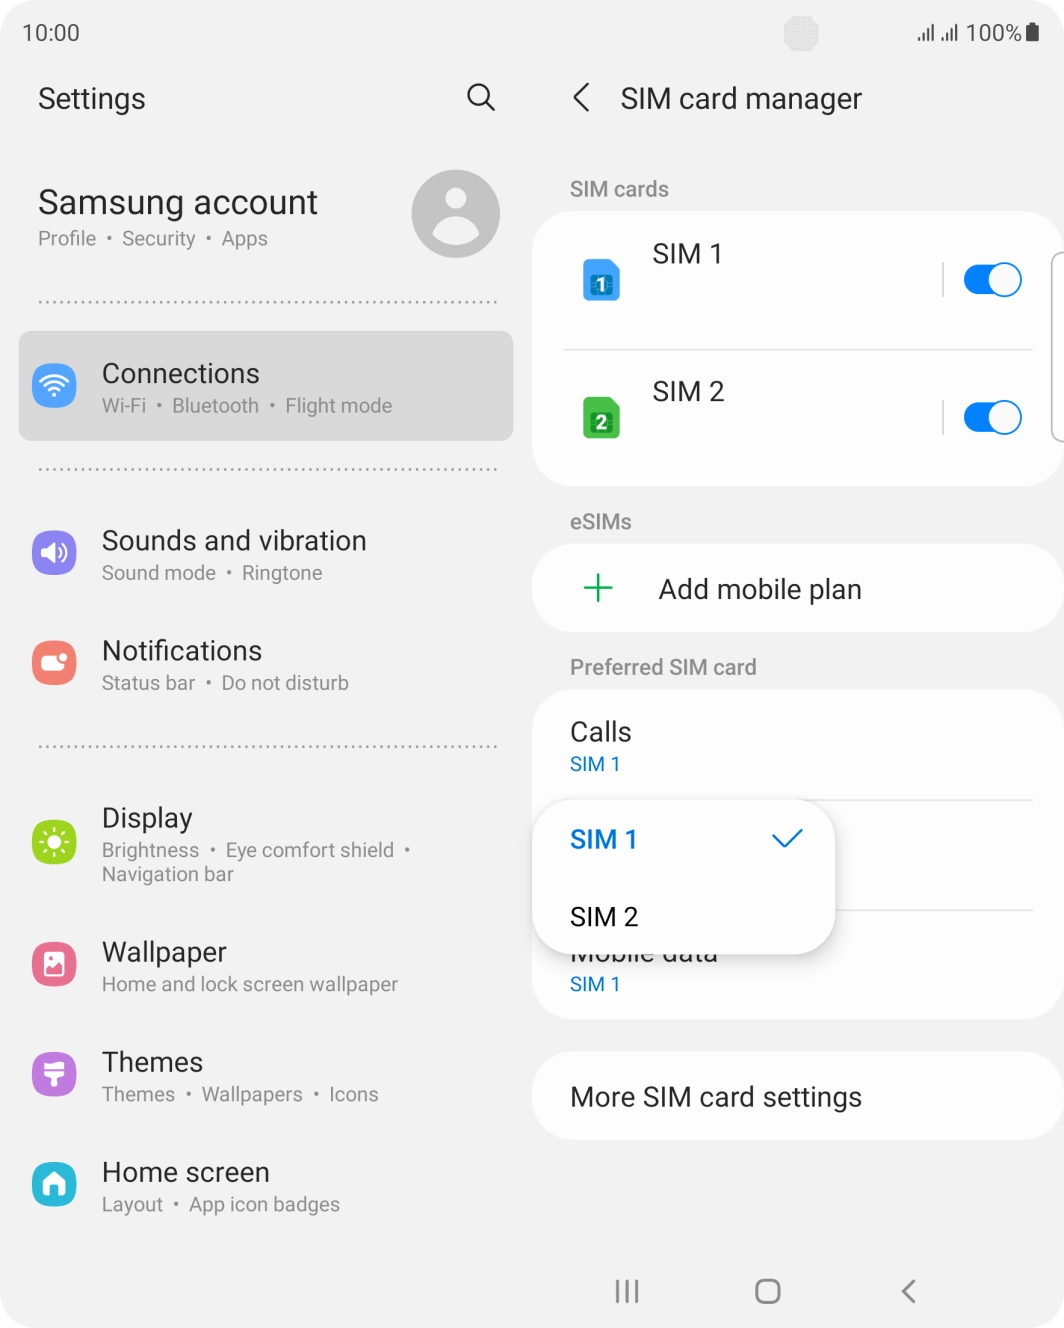This screenshot has height=1328, width=1064.
Task: Disable the SIM 2 toggle
Action: coord(992,418)
